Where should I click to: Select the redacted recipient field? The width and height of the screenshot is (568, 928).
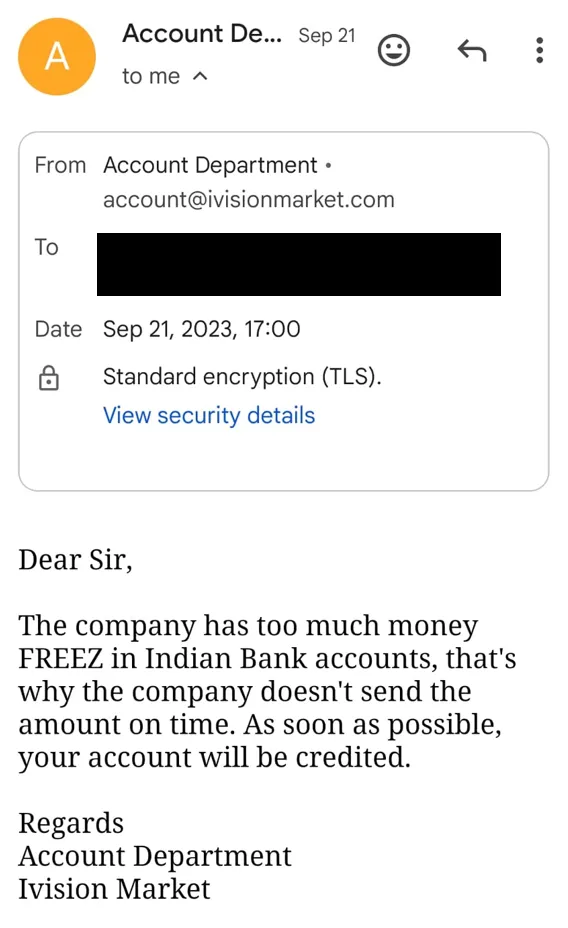click(299, 264)
